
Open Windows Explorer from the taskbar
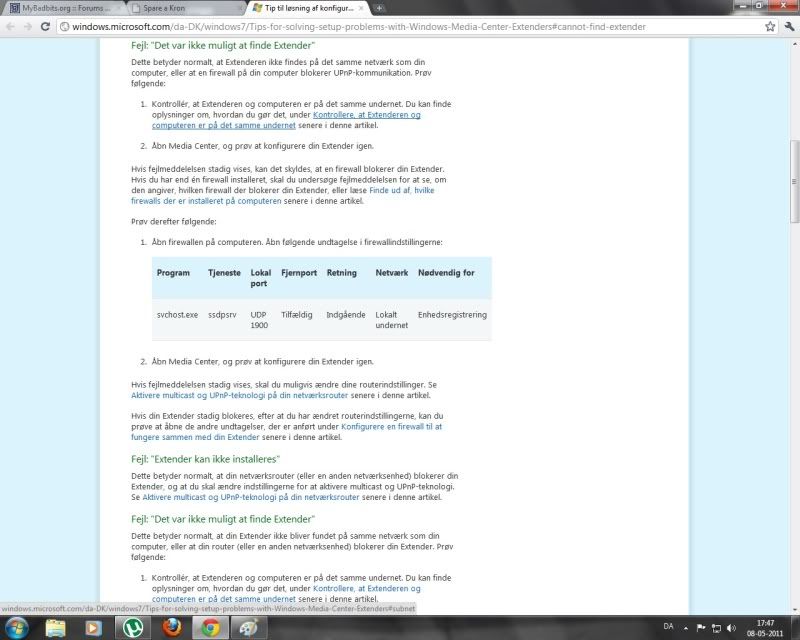[55, 628]
